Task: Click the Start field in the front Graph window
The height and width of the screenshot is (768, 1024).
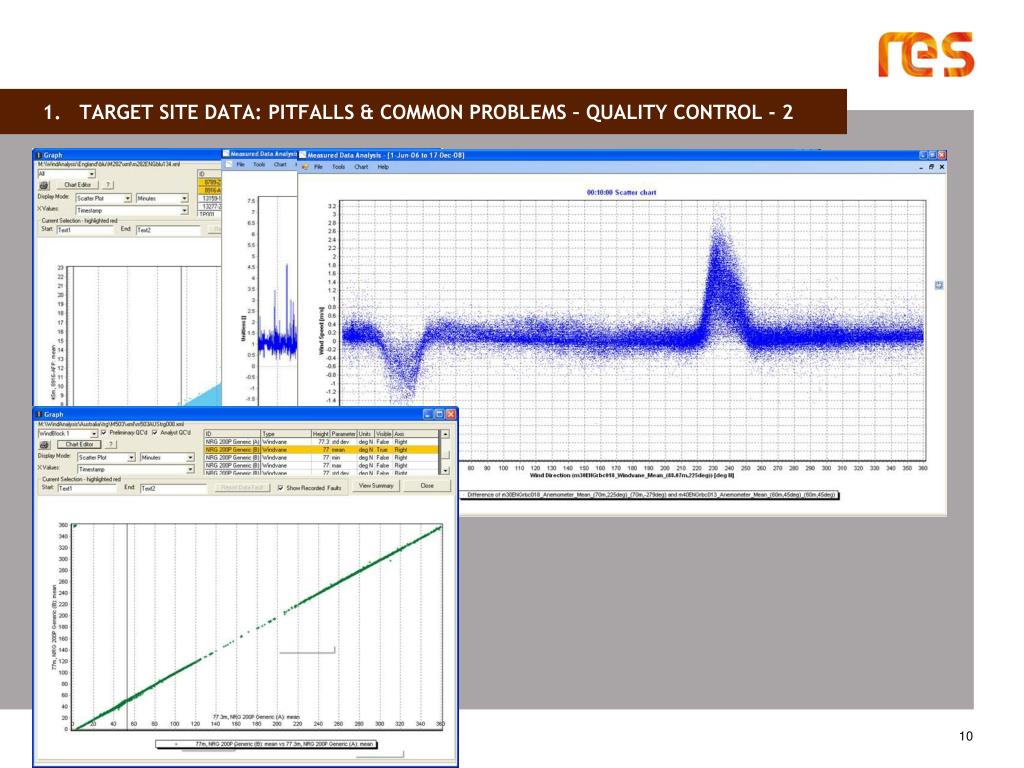Action: pos(86,488)
